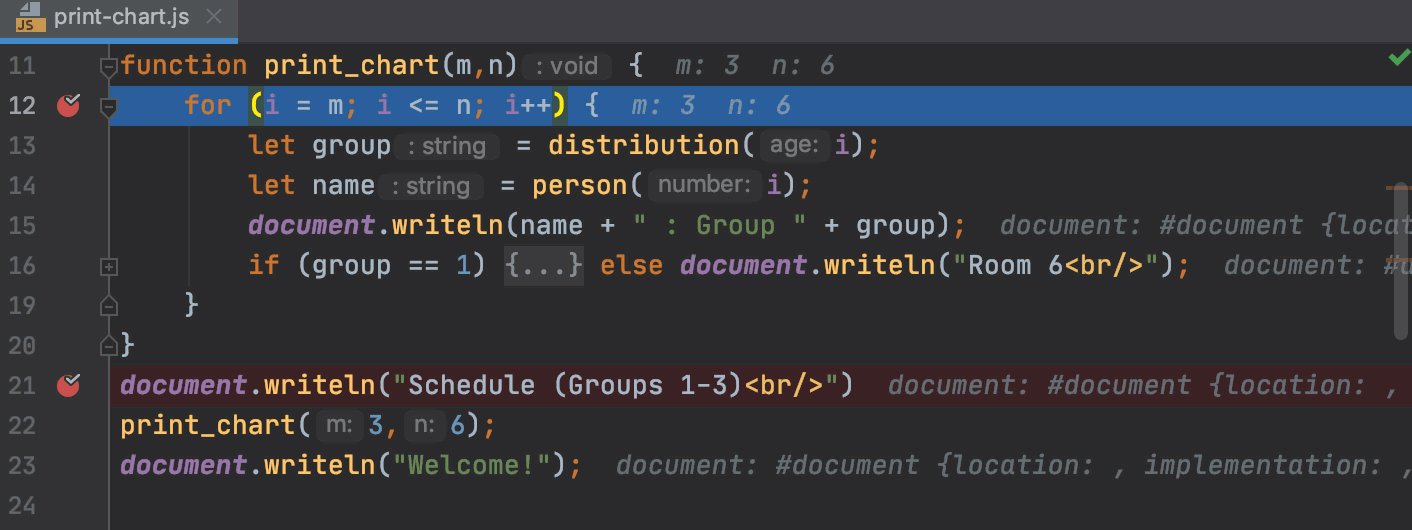The height and width of the screenshot is (530, 1412).
Task: Click the 'person' function call
Action: tap(580, 185)
